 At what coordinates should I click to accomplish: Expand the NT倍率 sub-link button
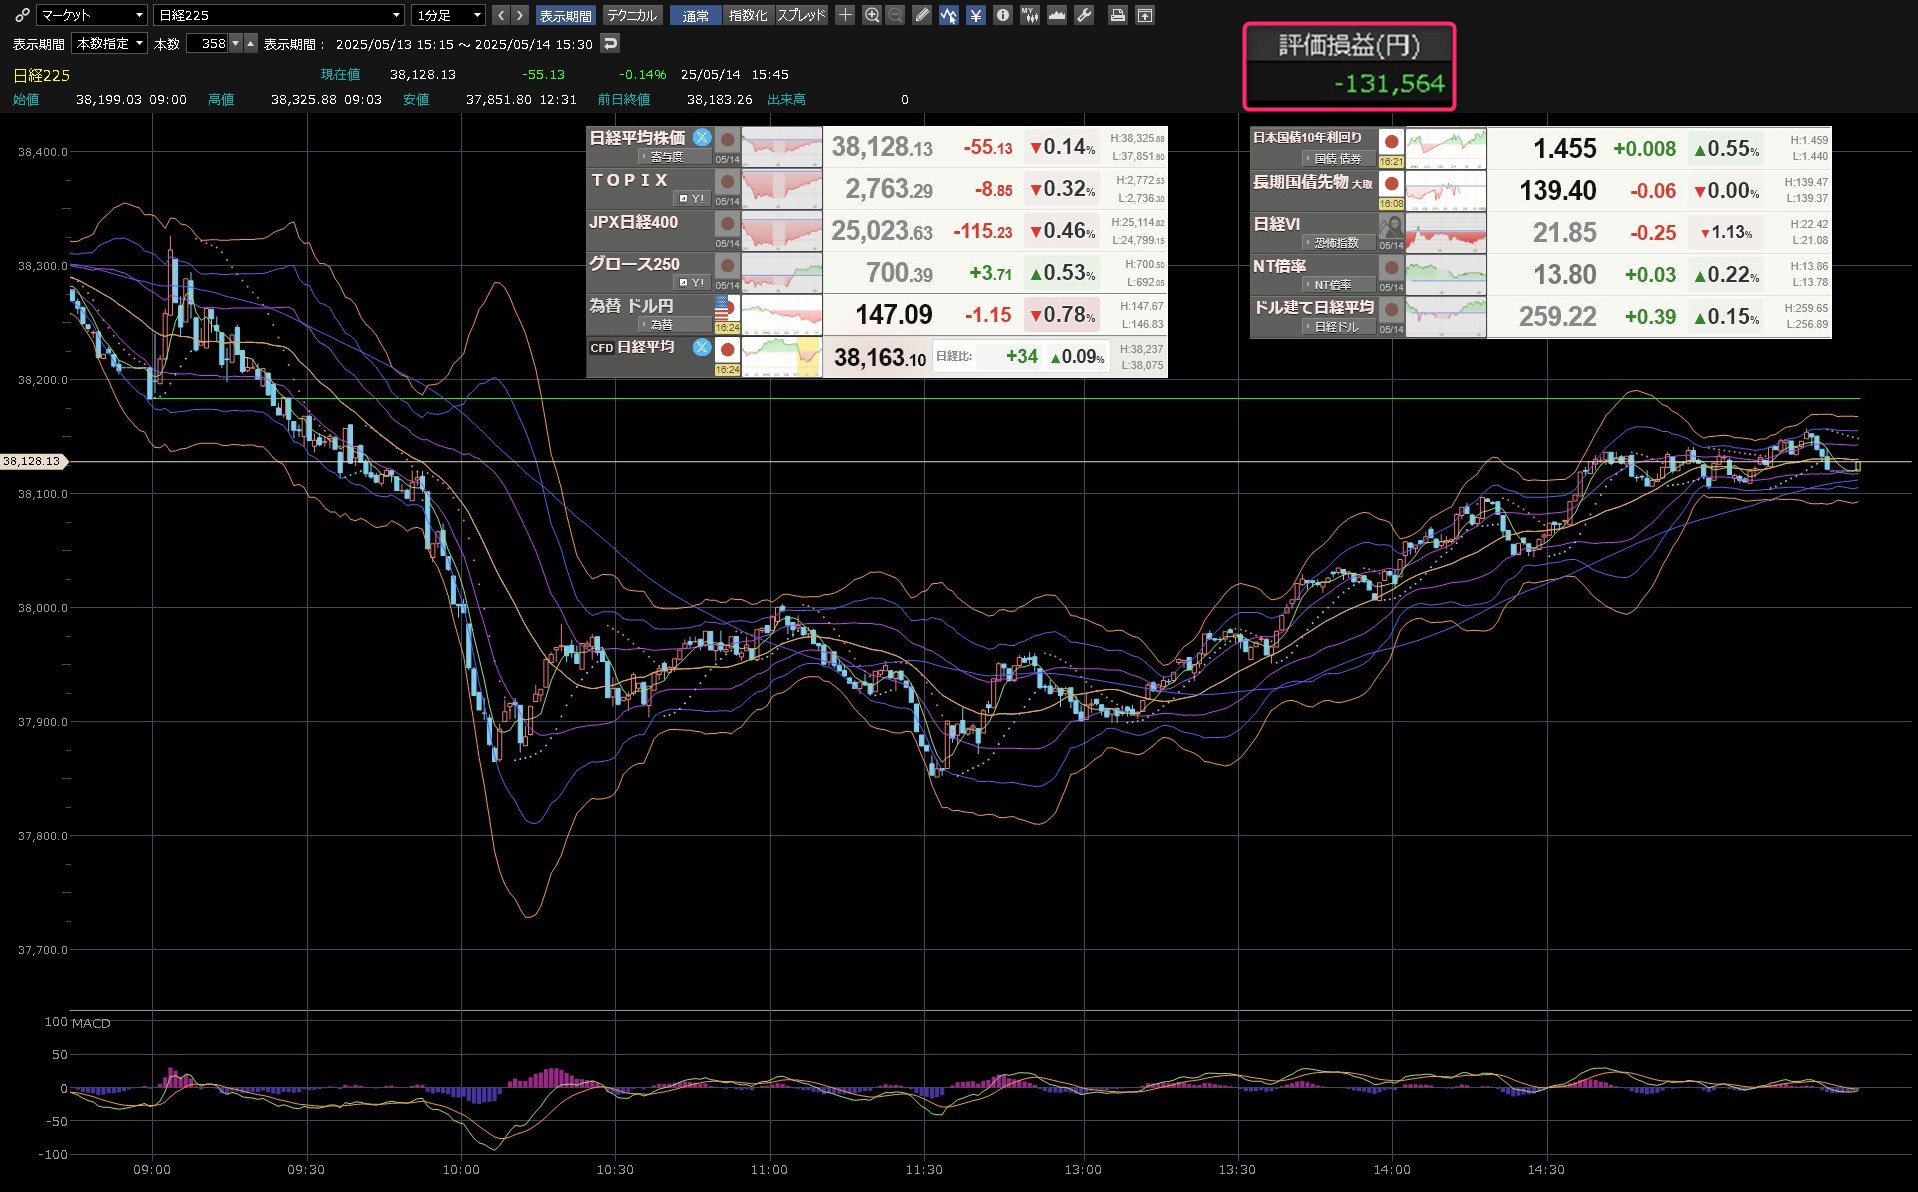[1337, 285]
